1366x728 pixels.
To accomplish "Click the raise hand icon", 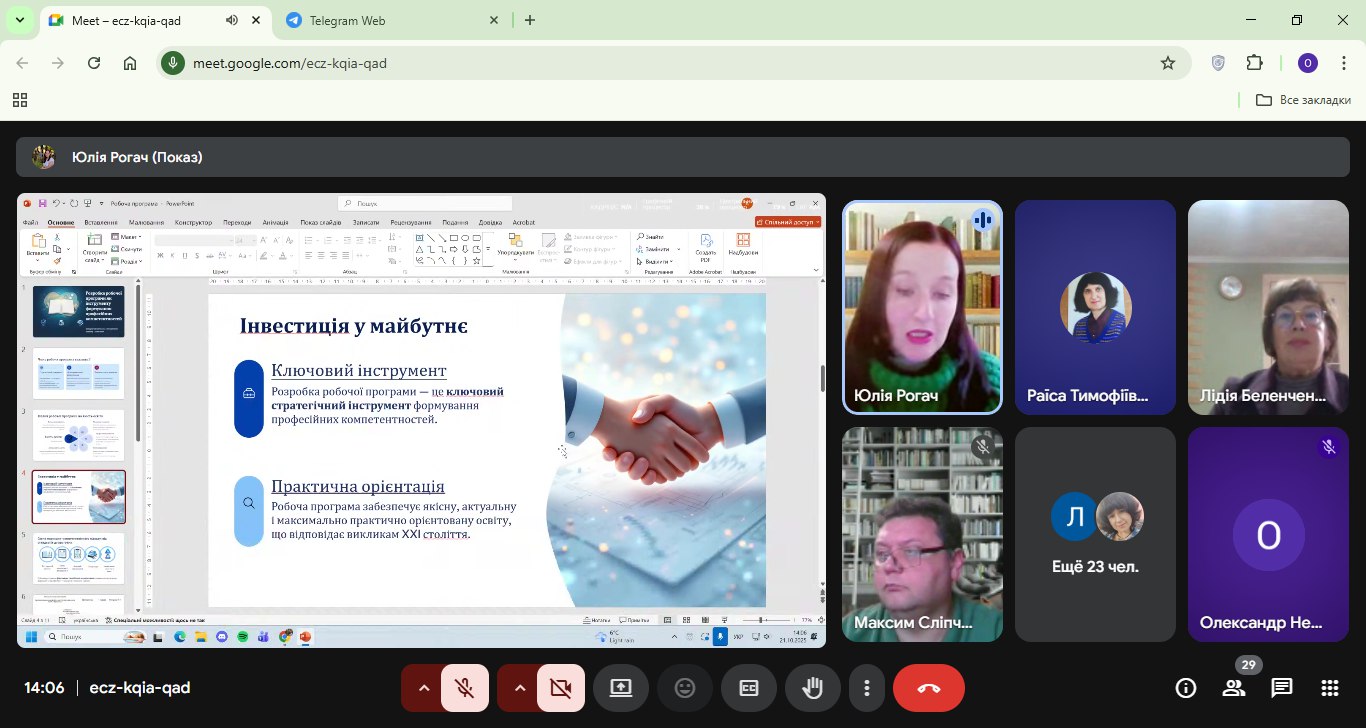I will tap(812, 688).
